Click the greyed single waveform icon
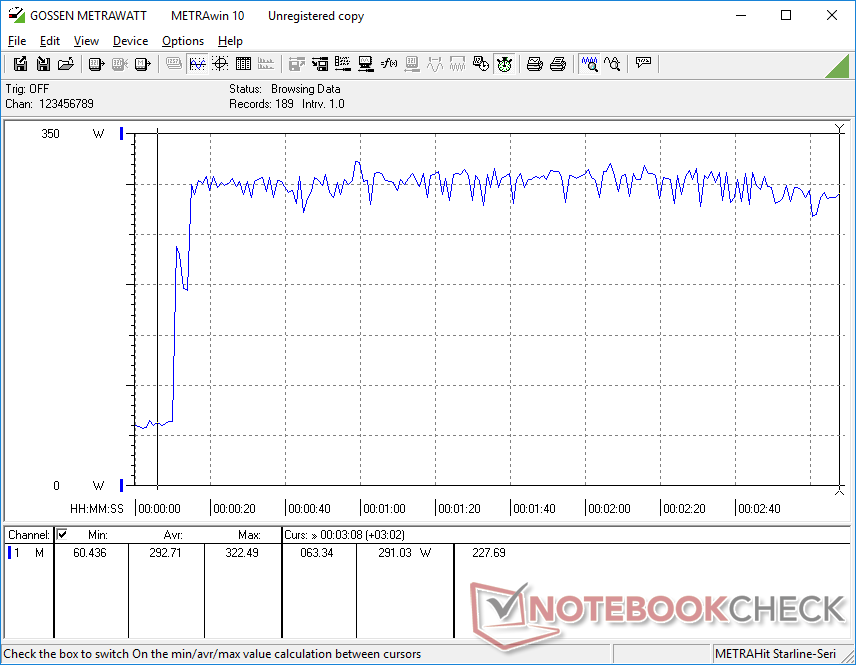The height and width of the screenshot is (665, 856). click(x=435, y=64)
